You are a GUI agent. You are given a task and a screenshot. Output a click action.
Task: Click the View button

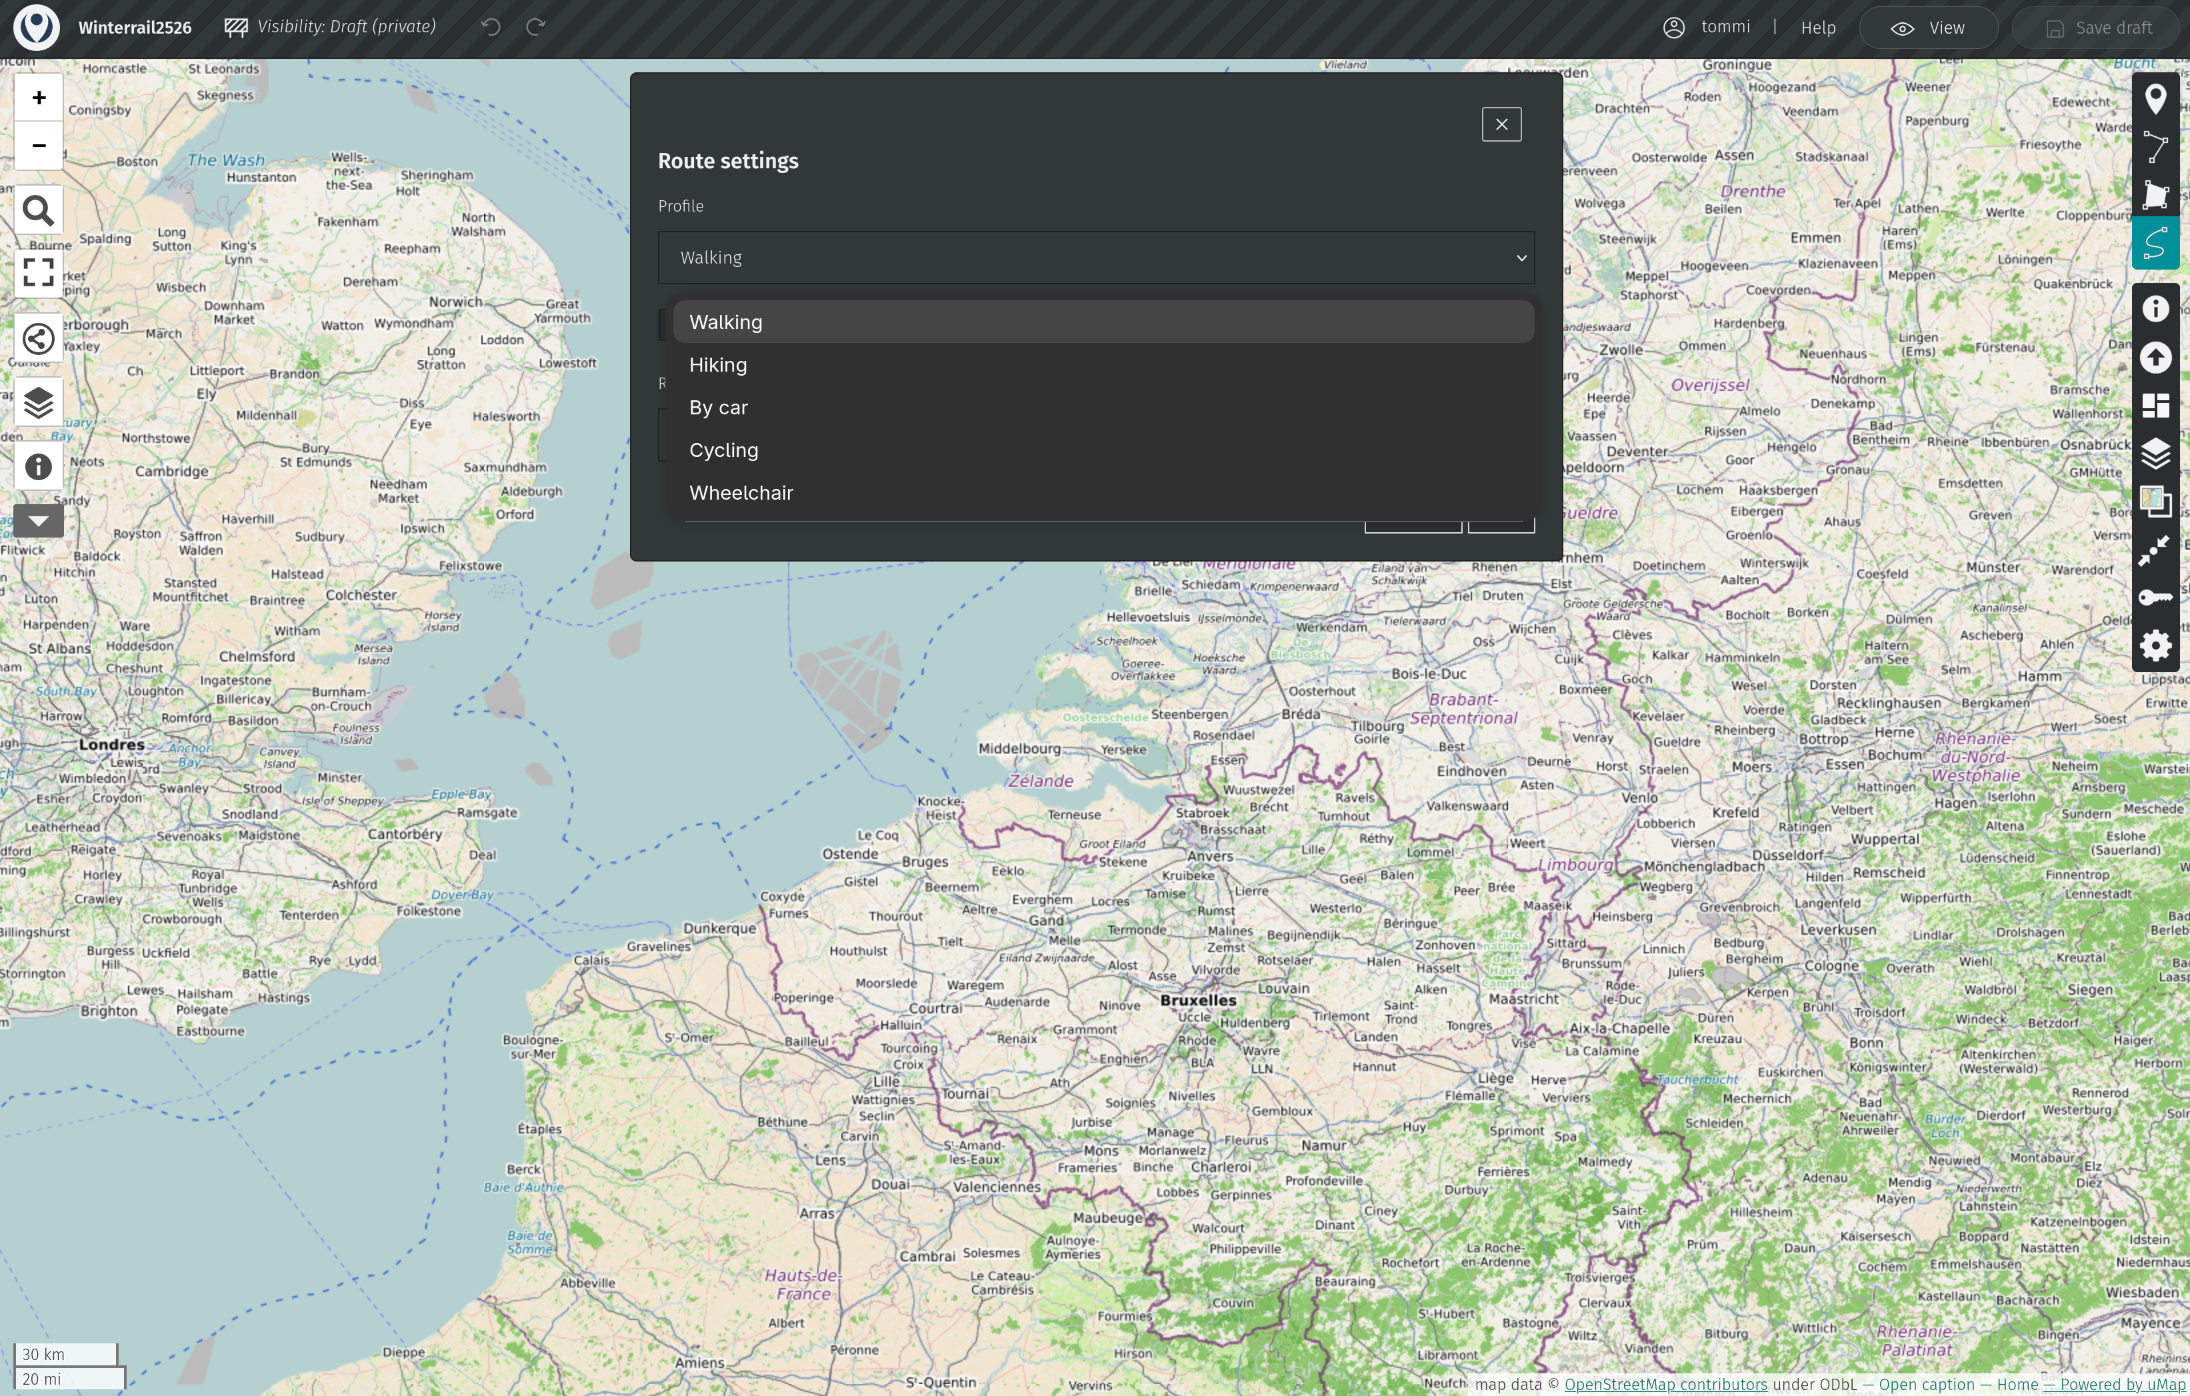click(x=1928, y=28)
